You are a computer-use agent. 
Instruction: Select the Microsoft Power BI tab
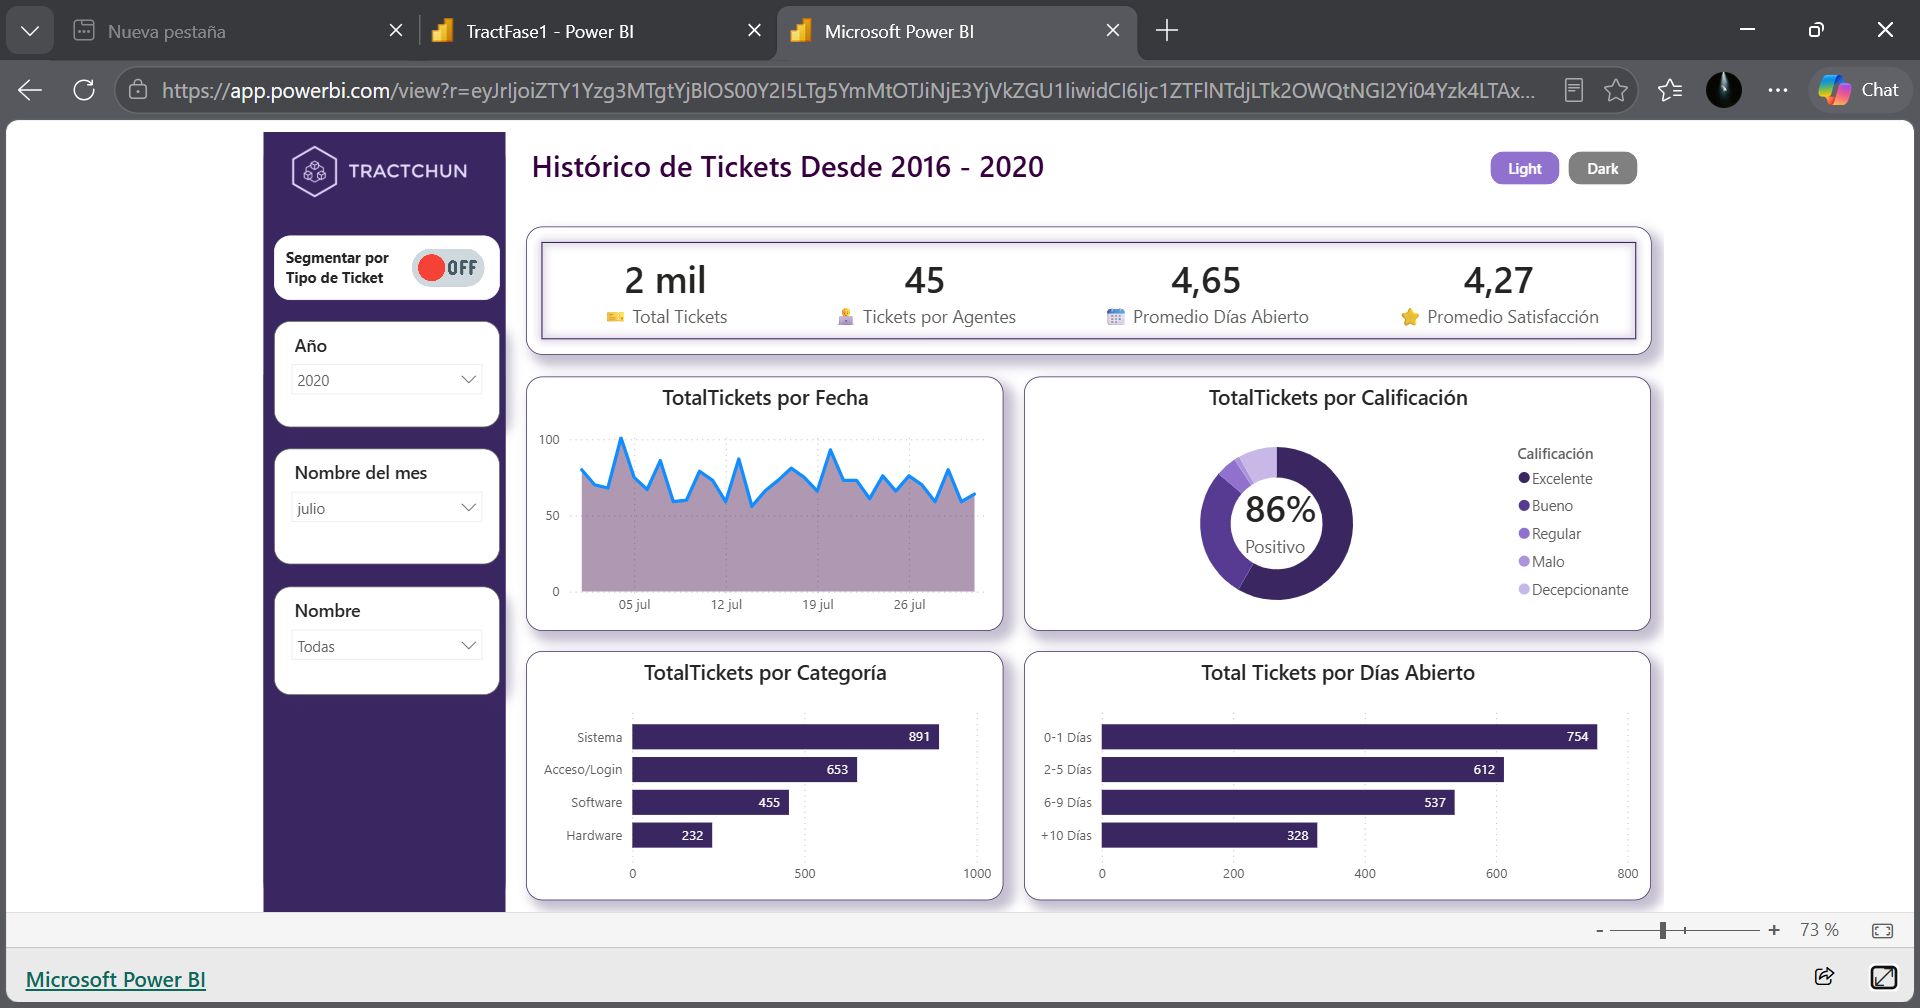coord(955,31)
